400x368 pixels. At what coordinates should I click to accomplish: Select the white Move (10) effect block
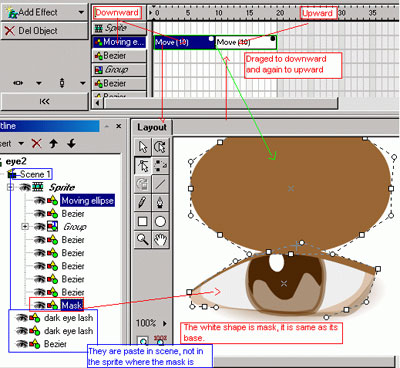pyautogui.click(x=246, y=42)
